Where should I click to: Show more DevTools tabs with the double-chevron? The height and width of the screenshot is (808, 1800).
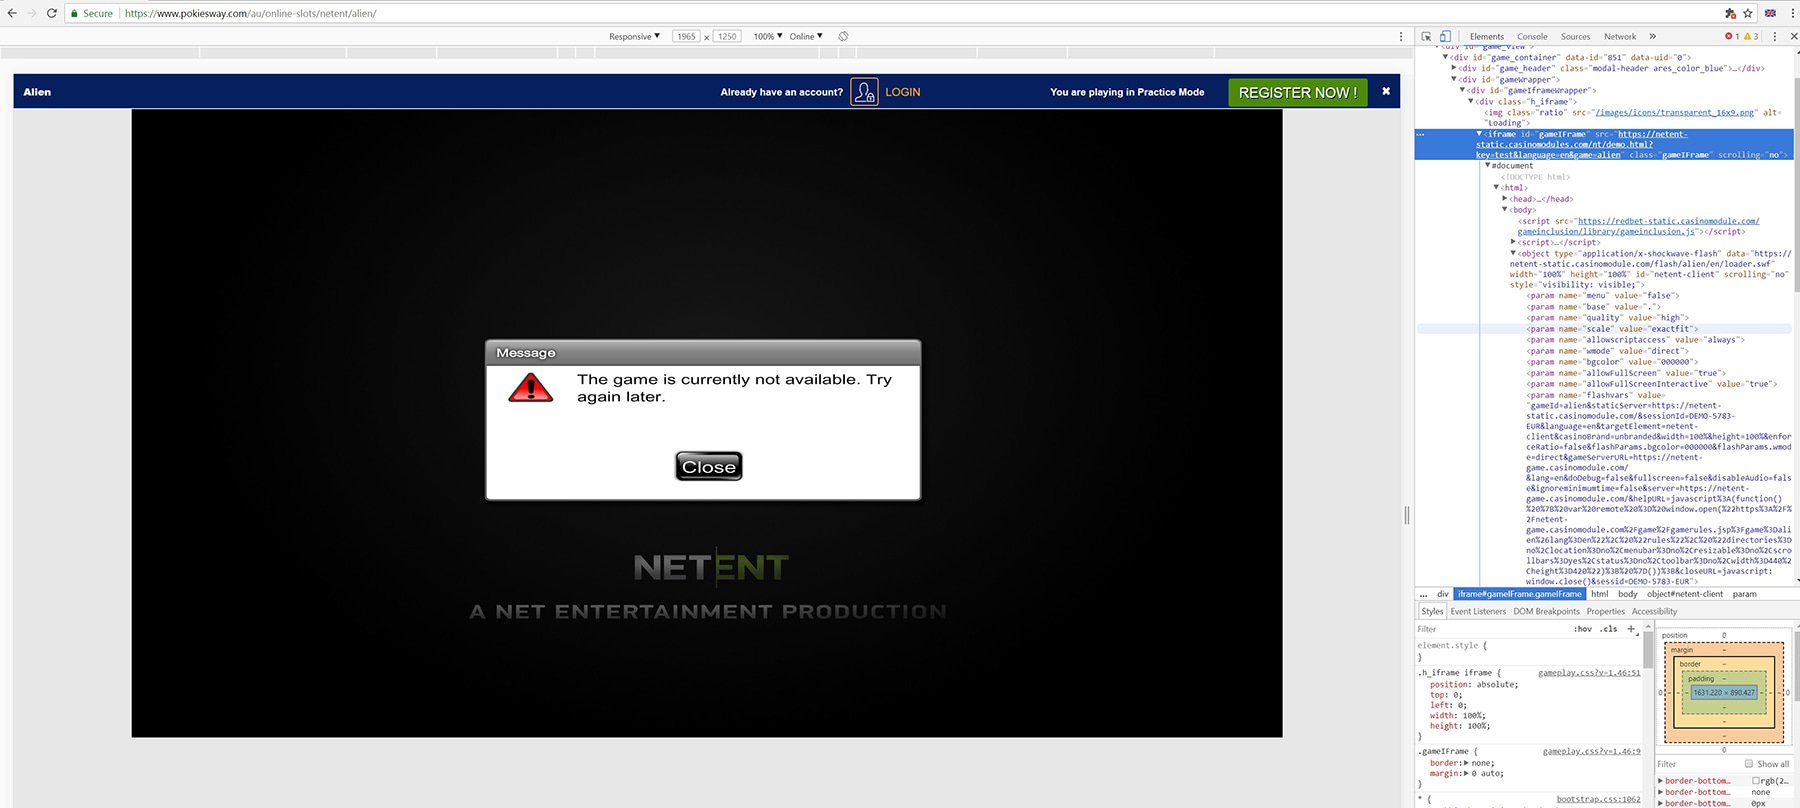1653,36
